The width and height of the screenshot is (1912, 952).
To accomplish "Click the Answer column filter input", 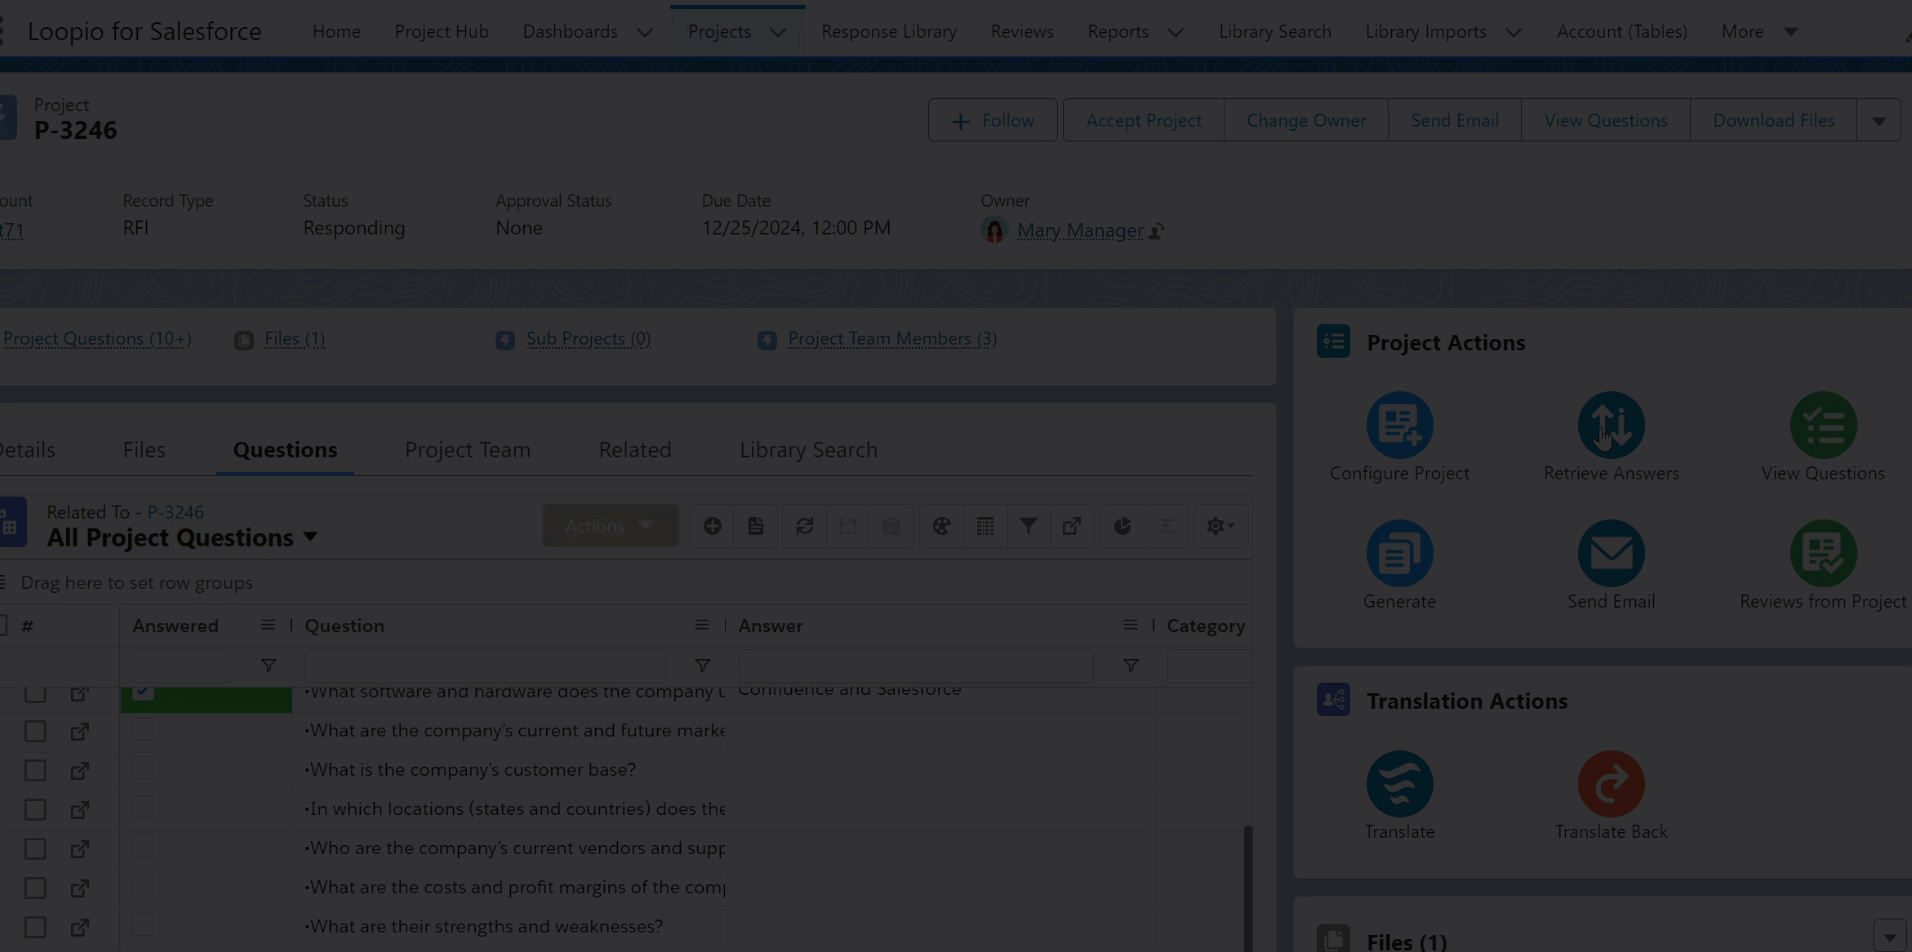I will [916, 666].
